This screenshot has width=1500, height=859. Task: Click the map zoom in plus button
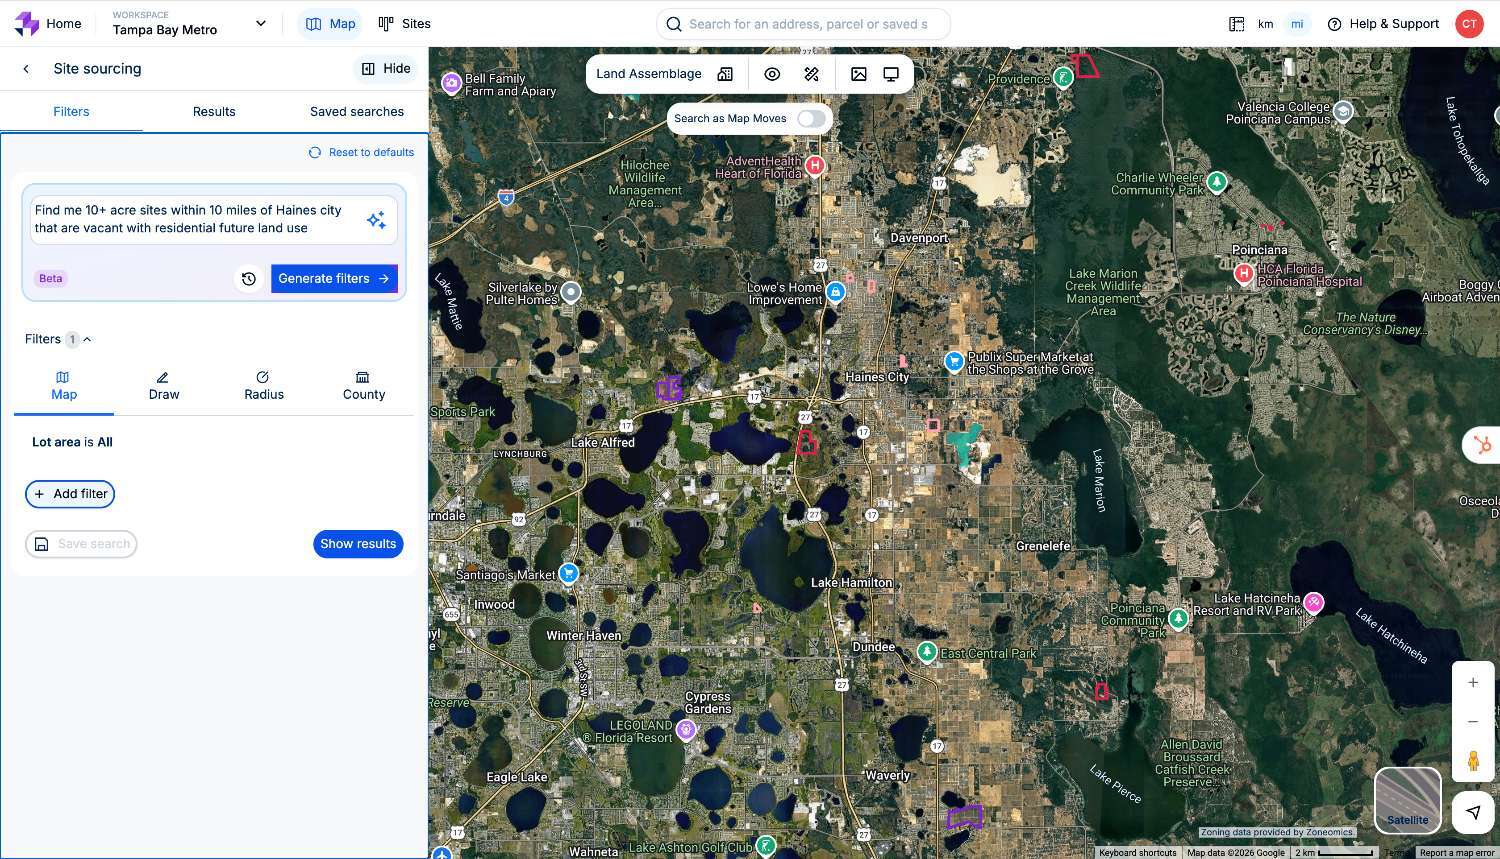[1473, 683]
